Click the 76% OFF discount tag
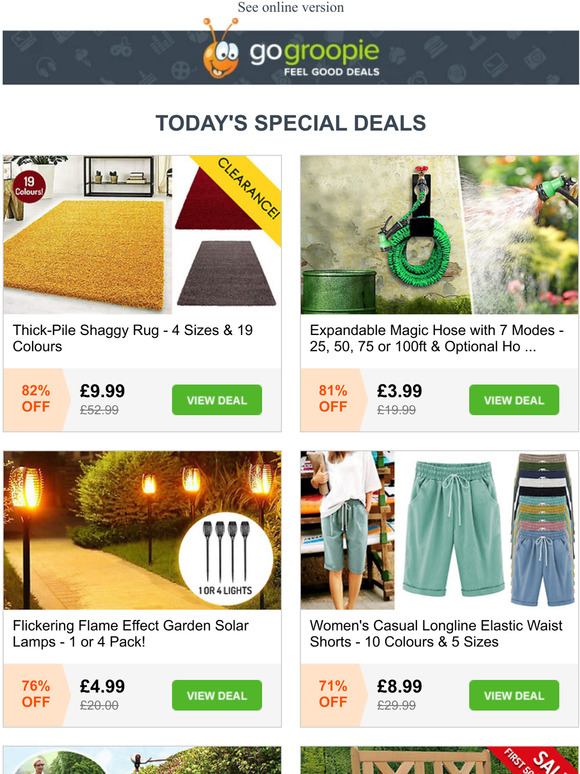Image resolution: width=580 pixels, height=774 pixels. point(36,694)
